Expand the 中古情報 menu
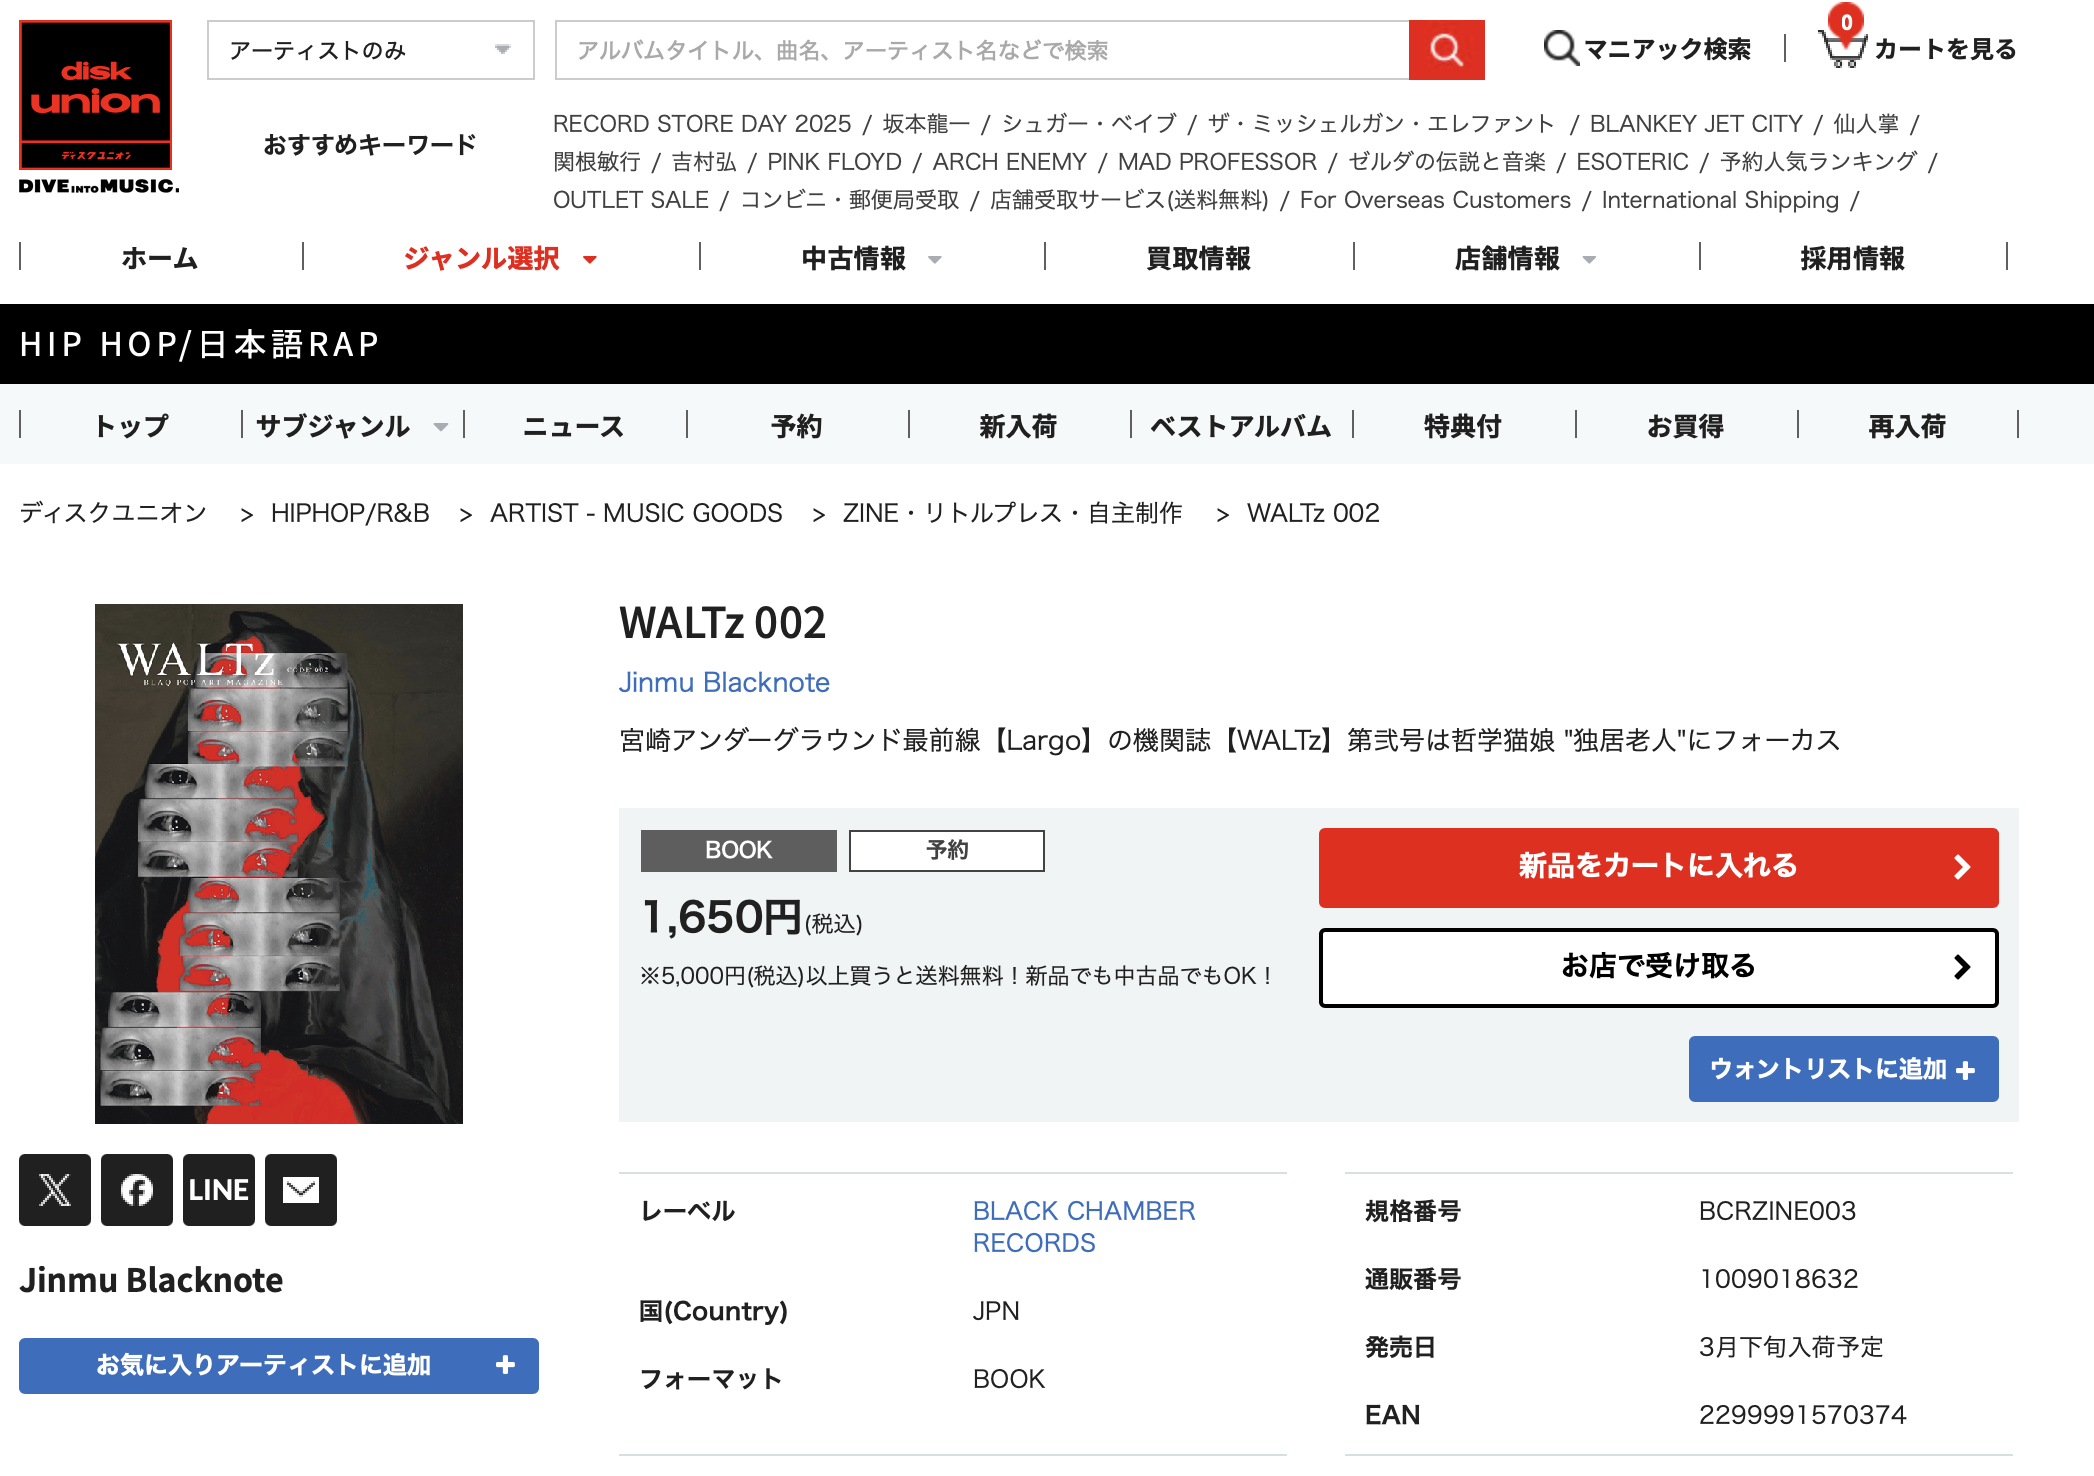The height and width of the screenshot is (1476, 2094). [872, 258]
